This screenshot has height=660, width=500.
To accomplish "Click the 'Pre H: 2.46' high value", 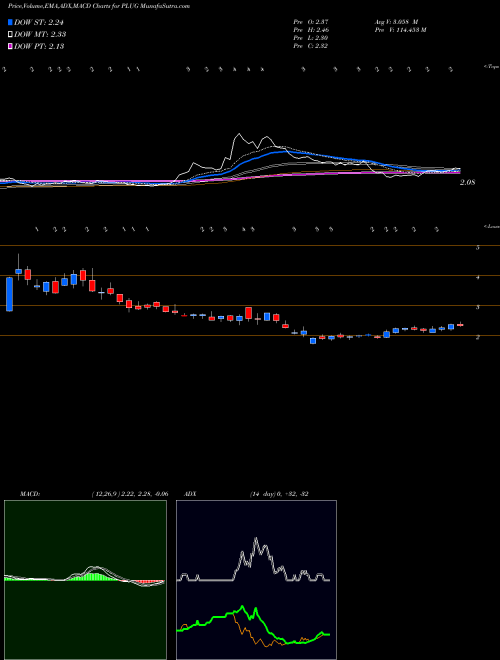I will (x=311, y=30).
